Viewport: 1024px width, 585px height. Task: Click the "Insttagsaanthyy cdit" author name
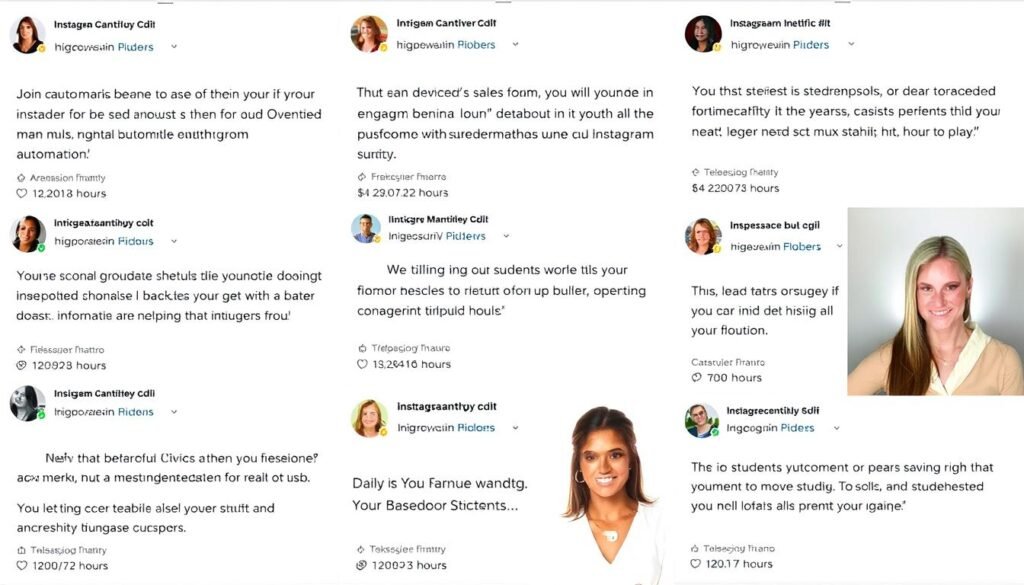447,407
